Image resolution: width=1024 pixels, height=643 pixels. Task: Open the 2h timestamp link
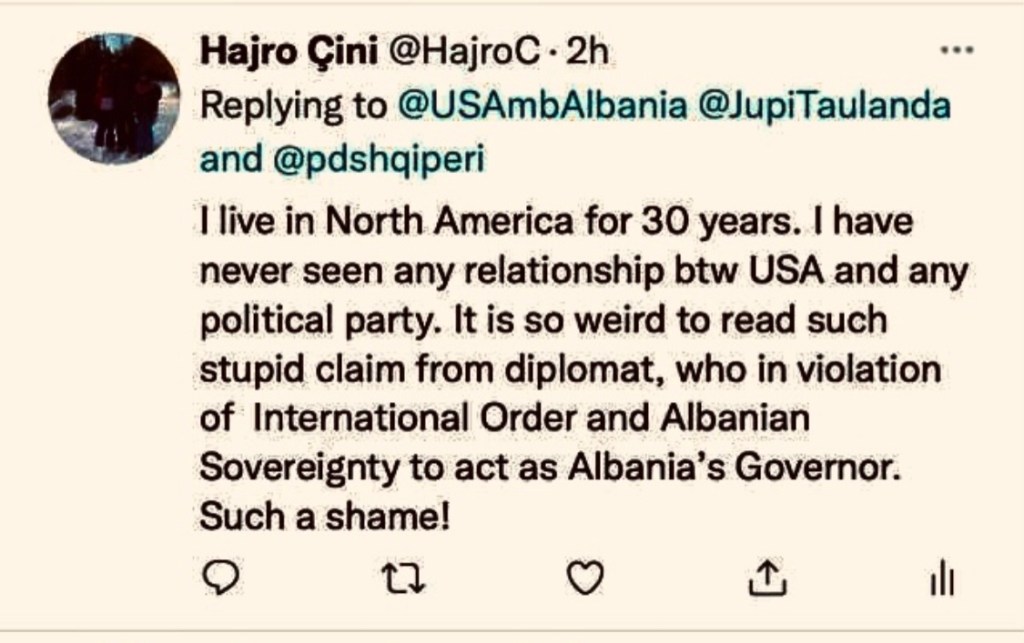coord(587,52)
